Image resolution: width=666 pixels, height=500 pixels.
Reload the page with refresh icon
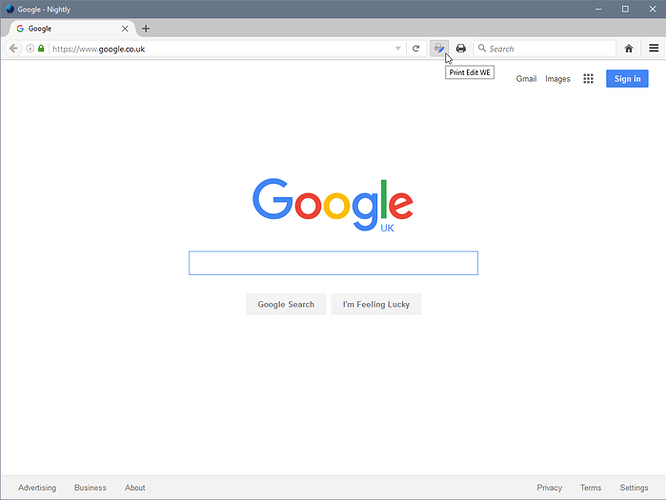pyautogui.click(x=416, y=48)
